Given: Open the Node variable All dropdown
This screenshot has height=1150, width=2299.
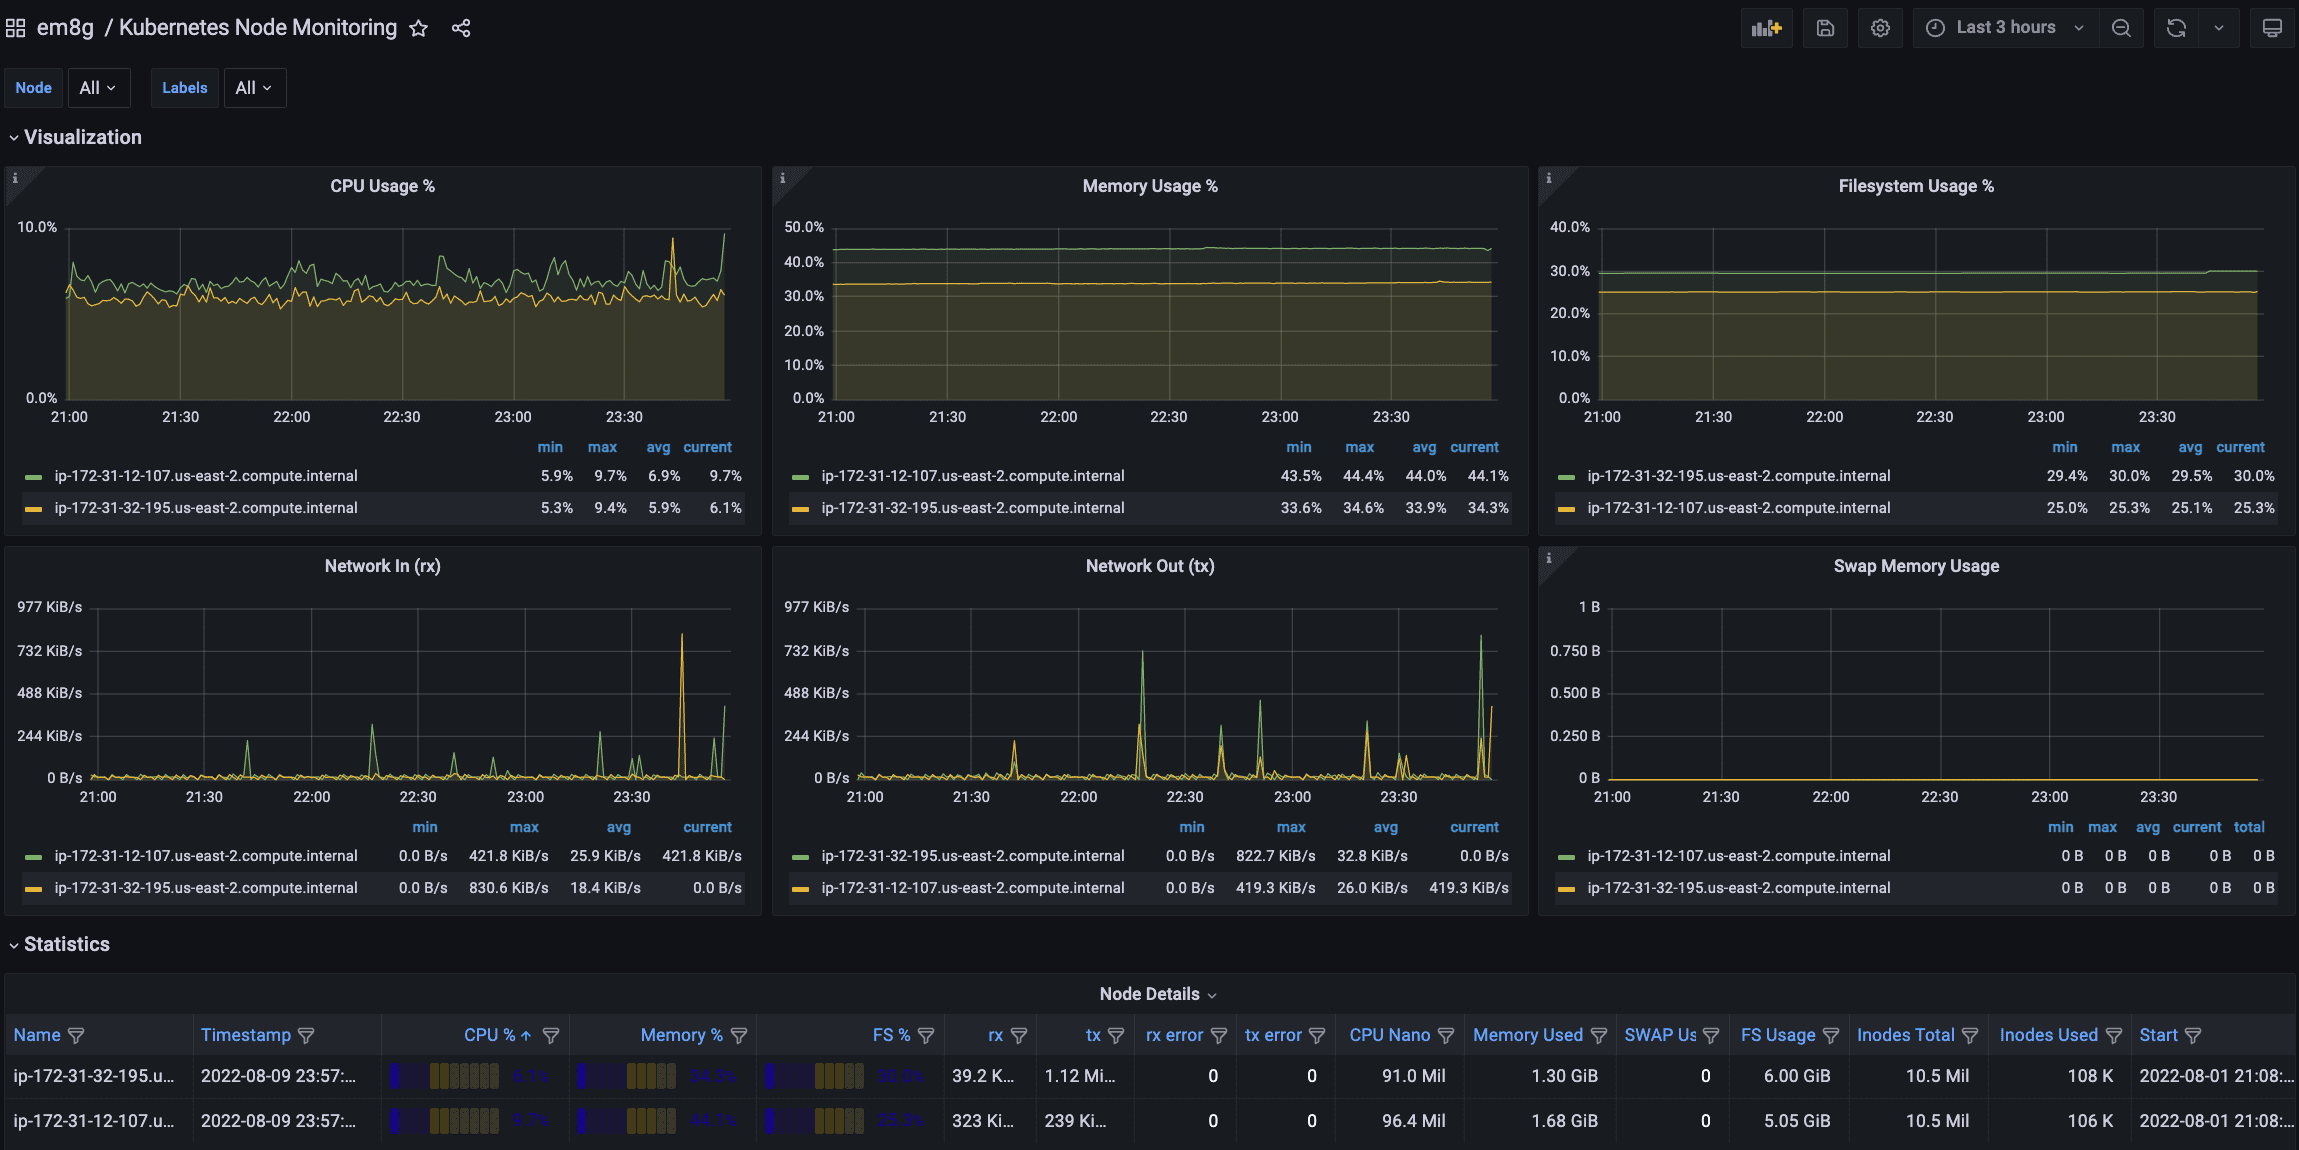Looking at the screenshot, I should (97, 88).
